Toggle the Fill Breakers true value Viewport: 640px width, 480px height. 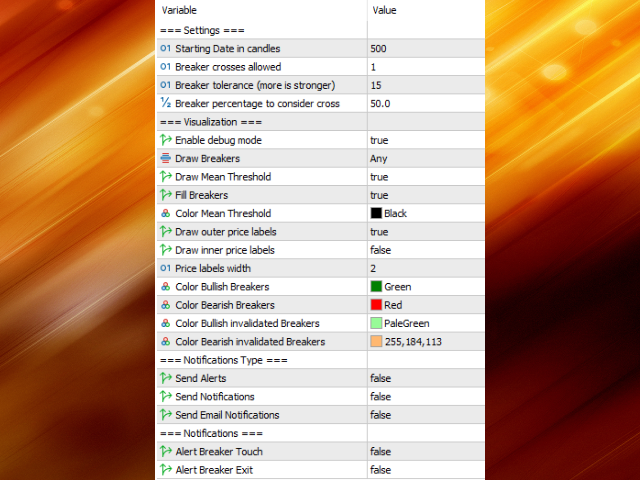point(426,195)
